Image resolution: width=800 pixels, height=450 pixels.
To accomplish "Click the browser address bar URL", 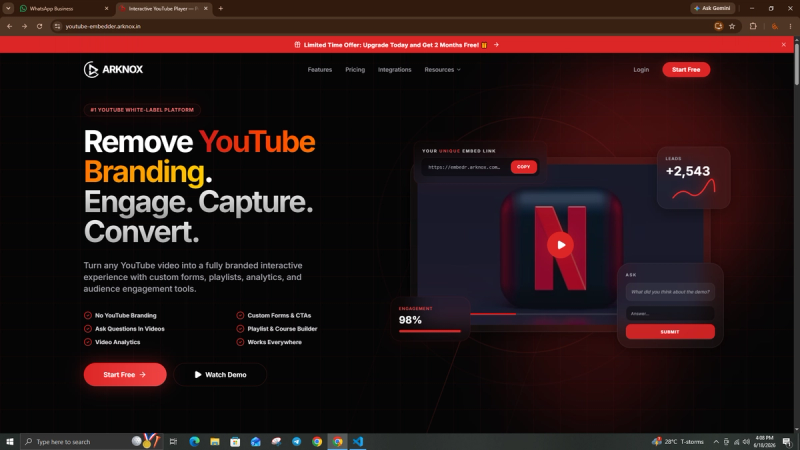I will (x=103, y=26).
